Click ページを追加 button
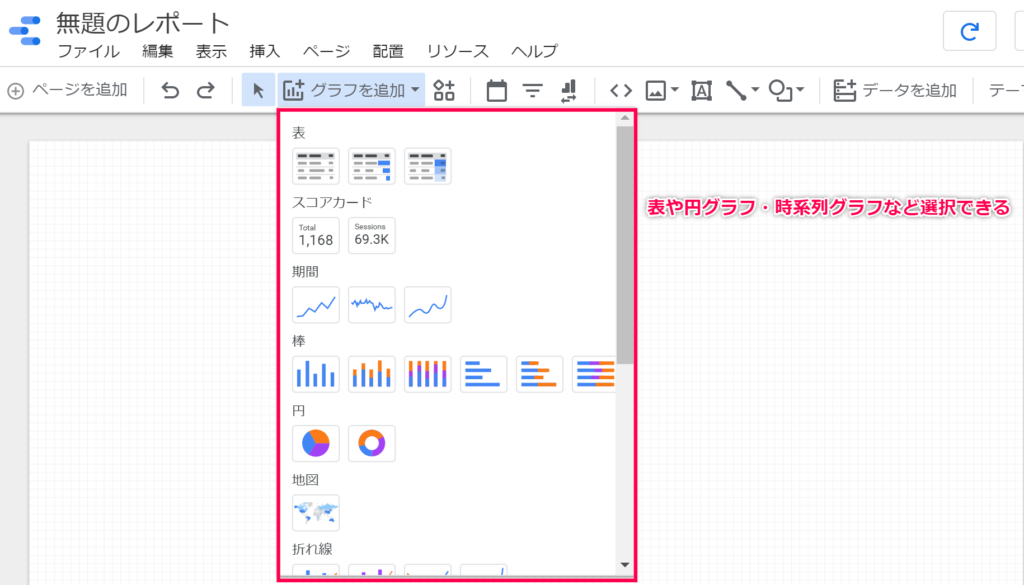Viewport: 1024px width, 585px height. tap(67, 90)
